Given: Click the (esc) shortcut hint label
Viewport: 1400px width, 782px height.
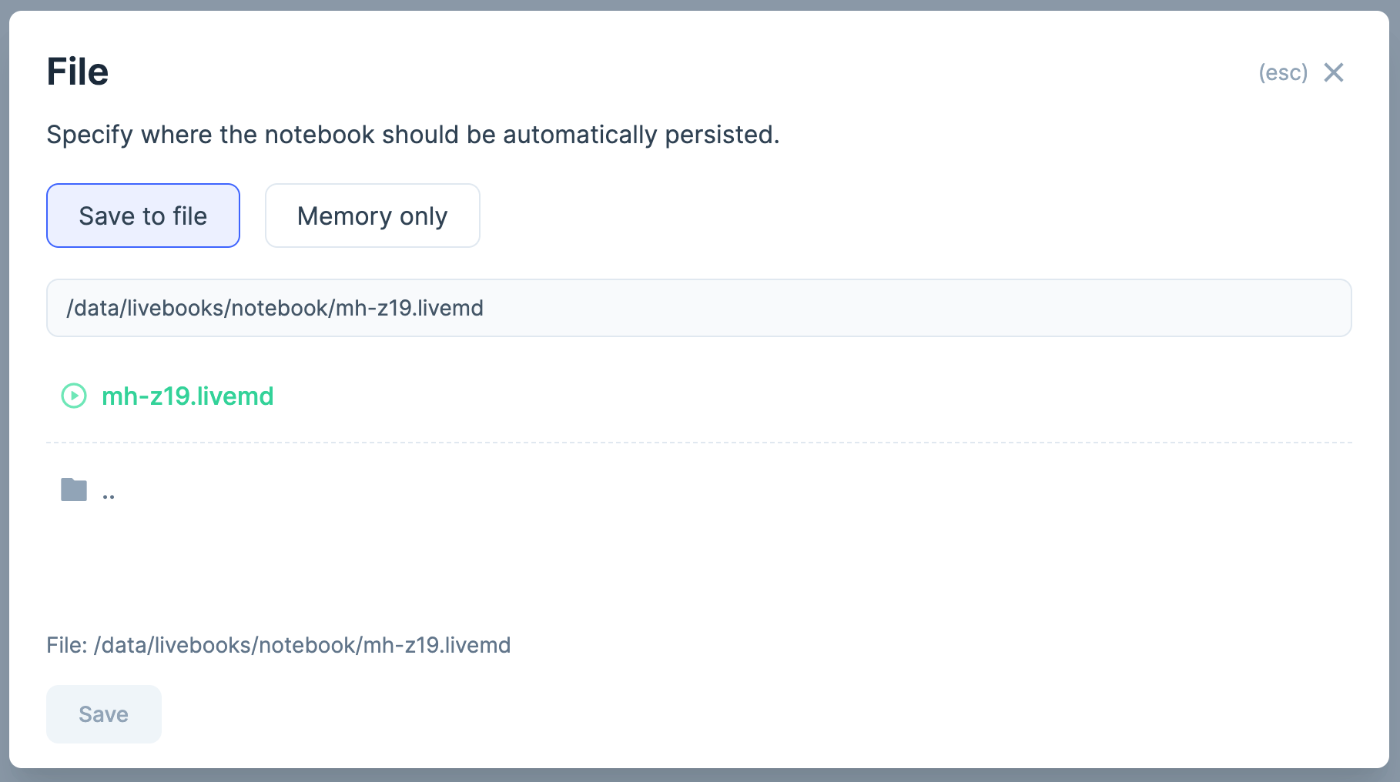Looking at the screenshot, I should (x=1283, y=73).
